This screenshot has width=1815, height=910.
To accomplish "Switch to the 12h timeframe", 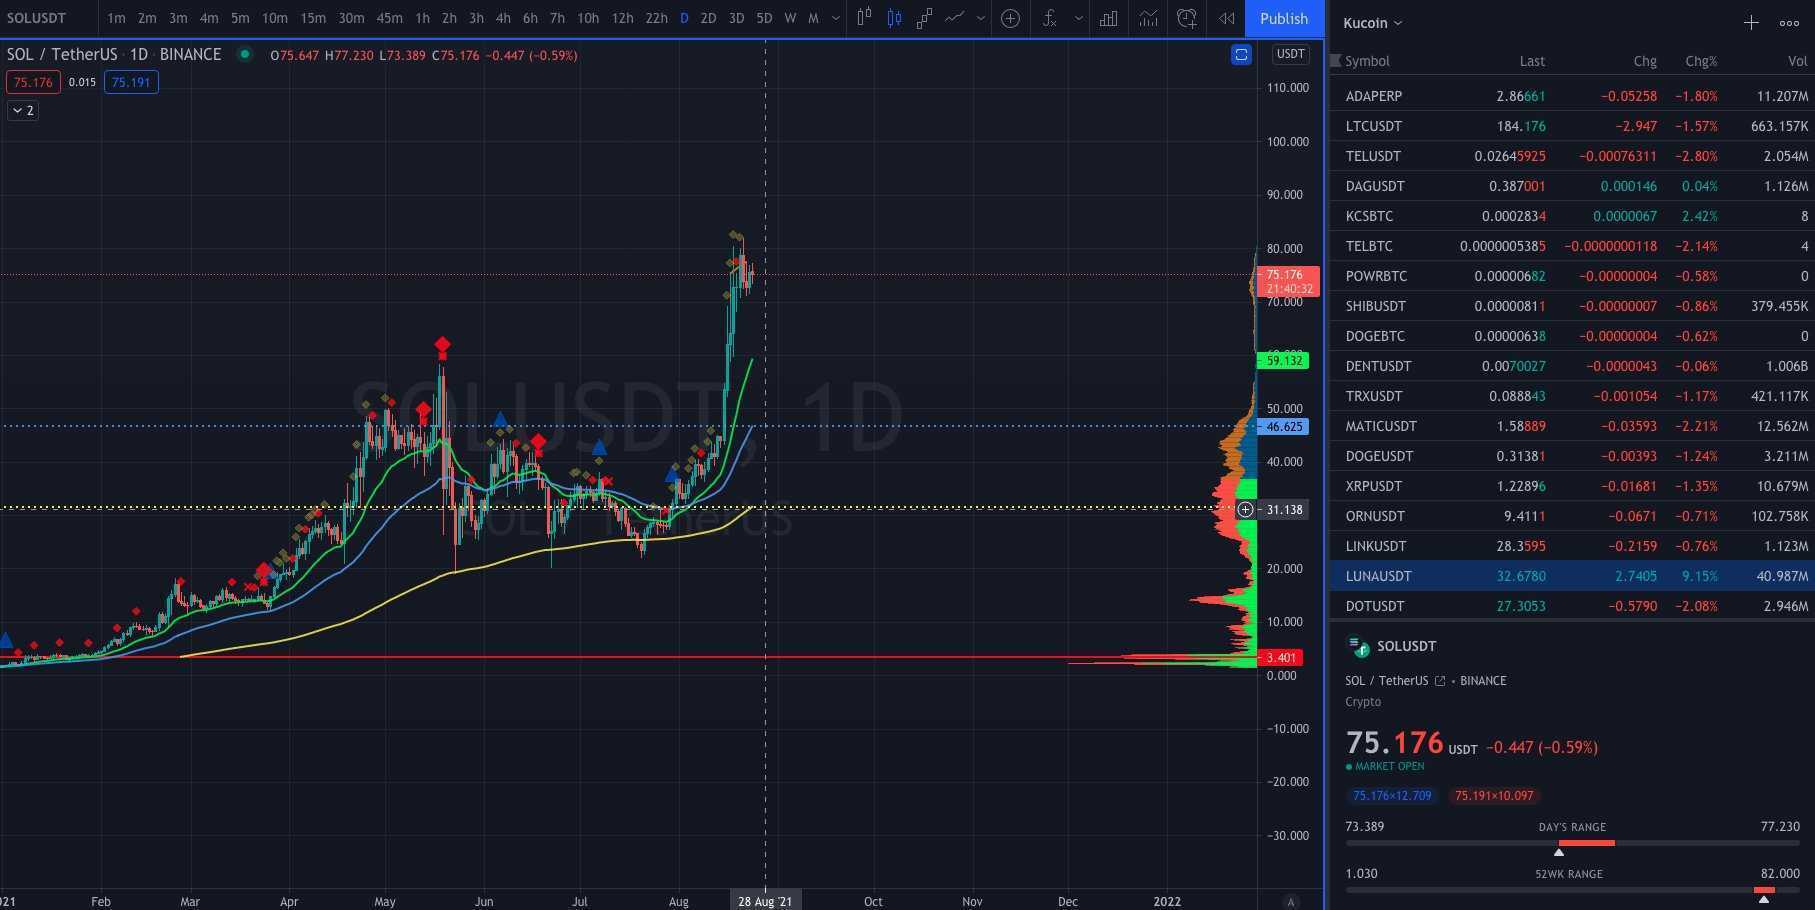I will pos(622,18).
